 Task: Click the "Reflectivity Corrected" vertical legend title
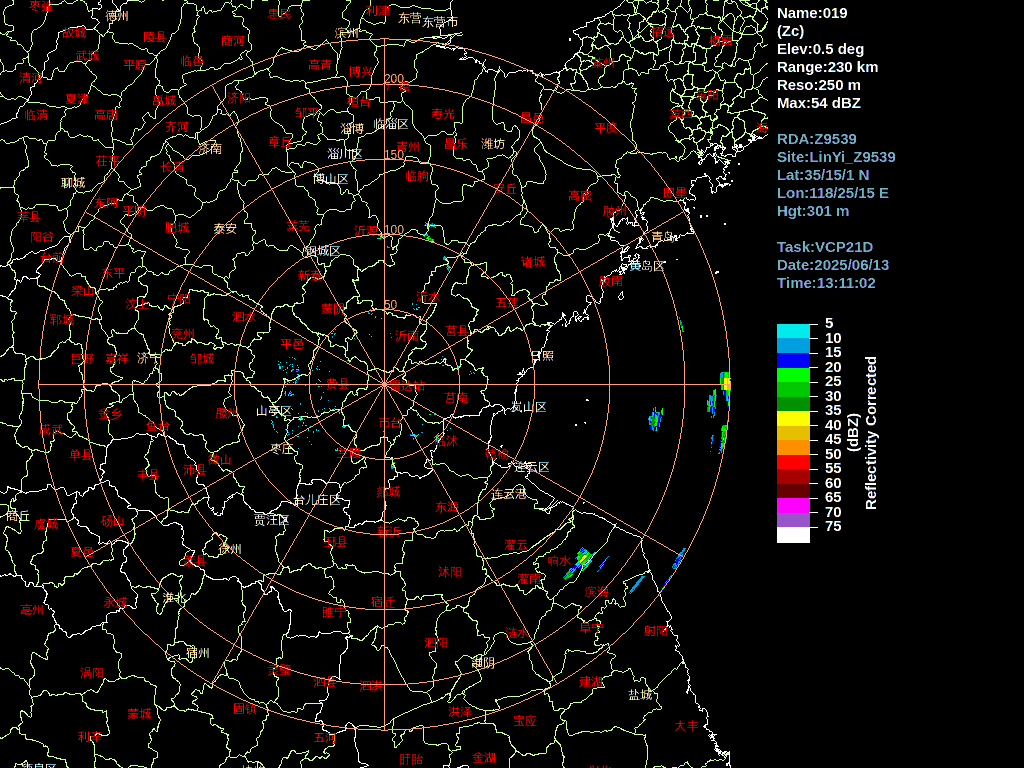871,433
